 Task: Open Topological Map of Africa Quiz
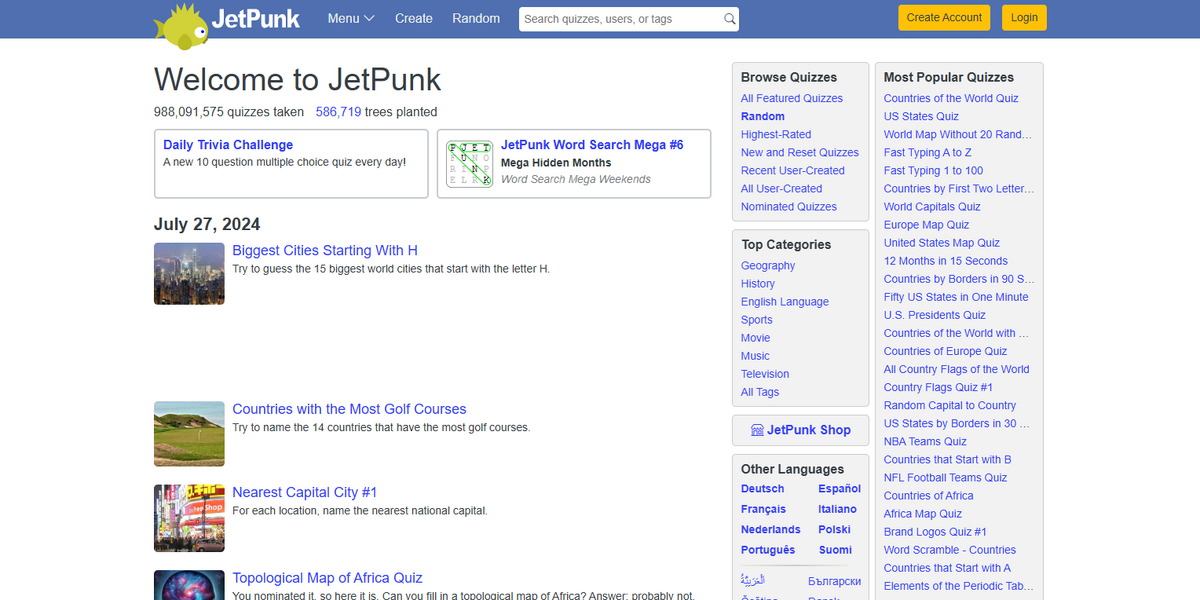(327, 578)
